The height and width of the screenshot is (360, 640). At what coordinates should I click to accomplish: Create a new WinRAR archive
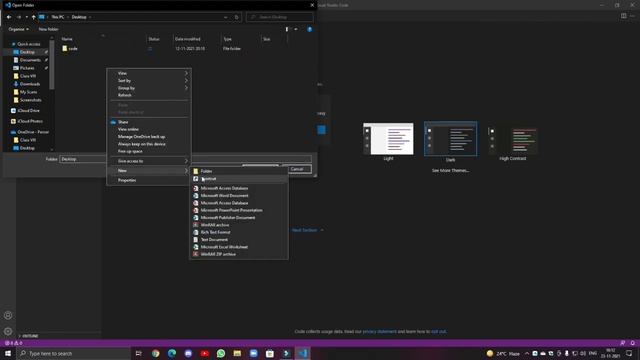tap(239, 225)
